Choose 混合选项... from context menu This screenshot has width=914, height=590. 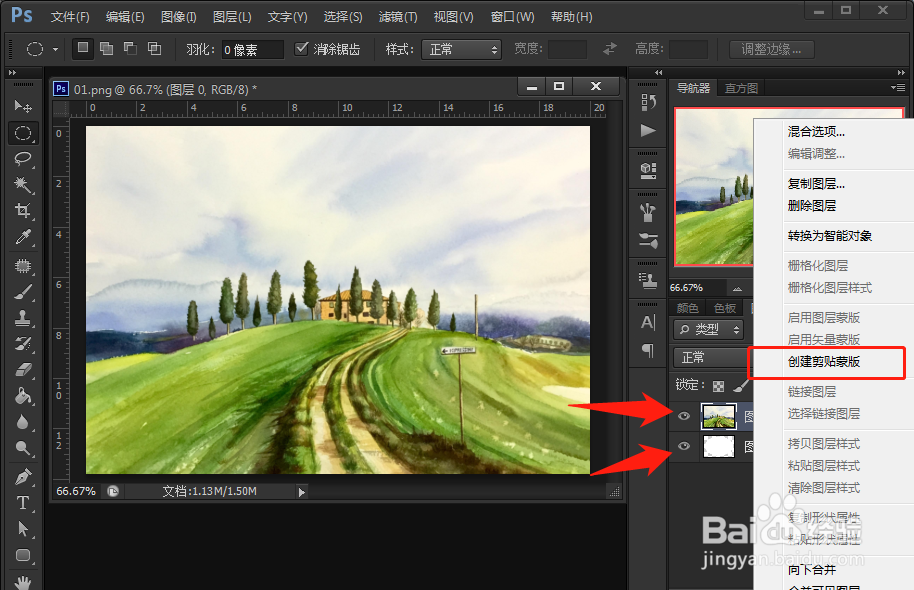(816, 132)
